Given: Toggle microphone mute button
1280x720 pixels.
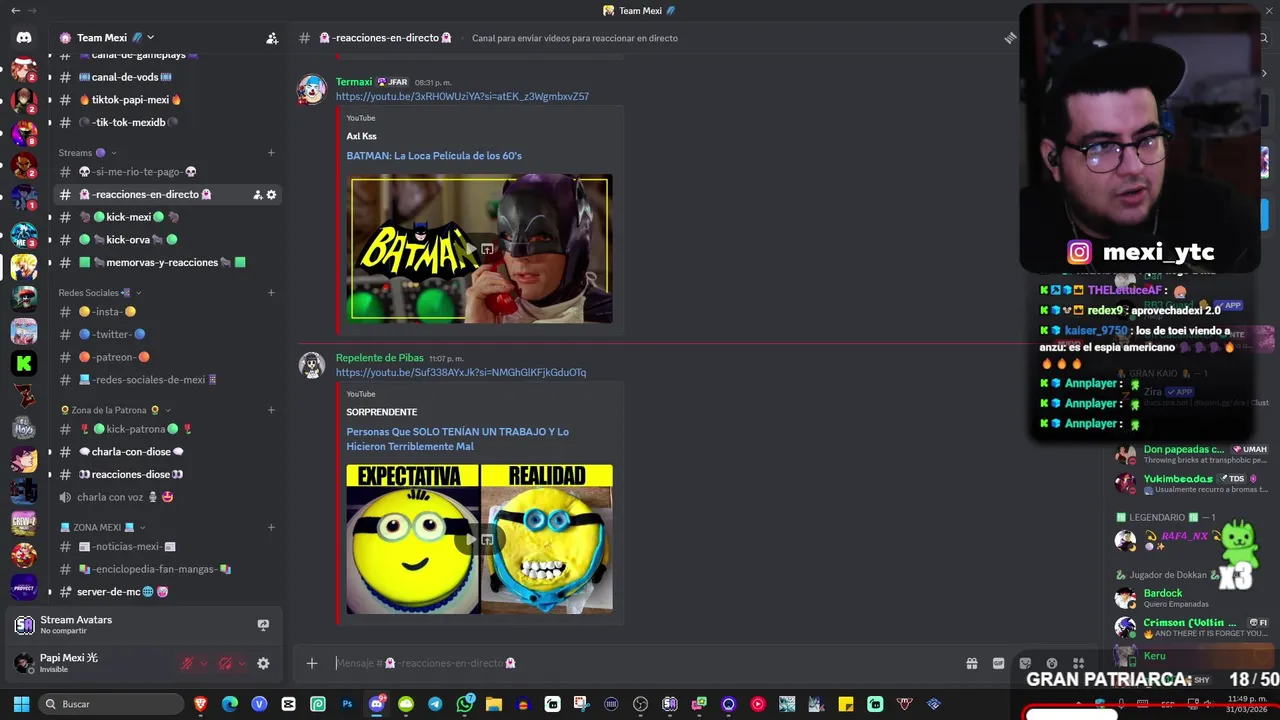Looking at the screenshot, I should point(186,663).
